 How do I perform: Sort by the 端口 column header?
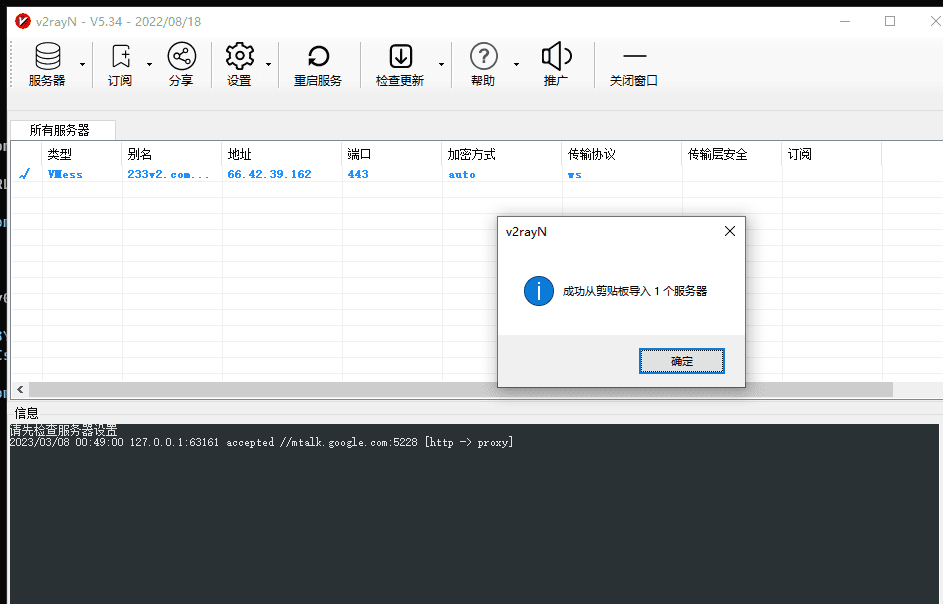coord(392,154)
